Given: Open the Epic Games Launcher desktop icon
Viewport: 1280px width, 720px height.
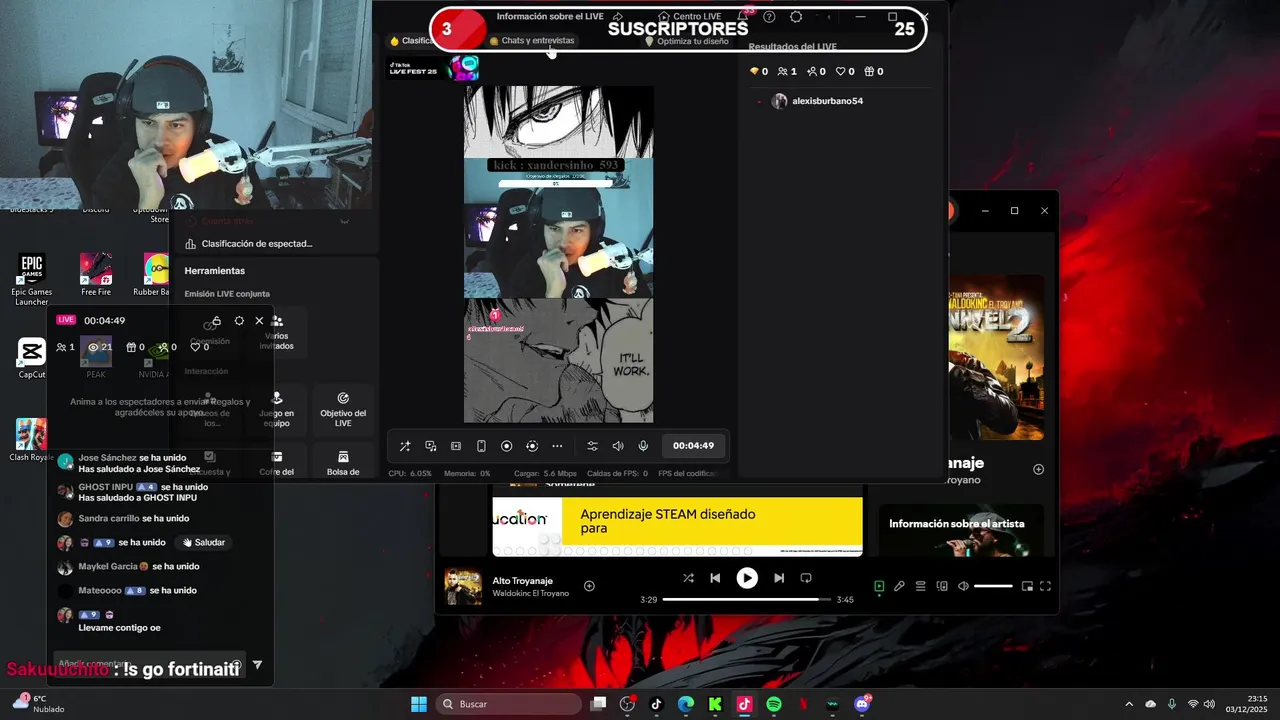Looking at the screenshot, I should (x=32, y=280).
